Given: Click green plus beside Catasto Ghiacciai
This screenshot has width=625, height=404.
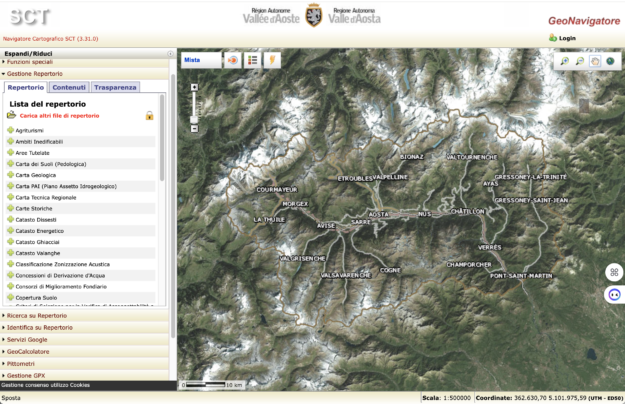Looking at the screenshot, I should tap(11, 241).
